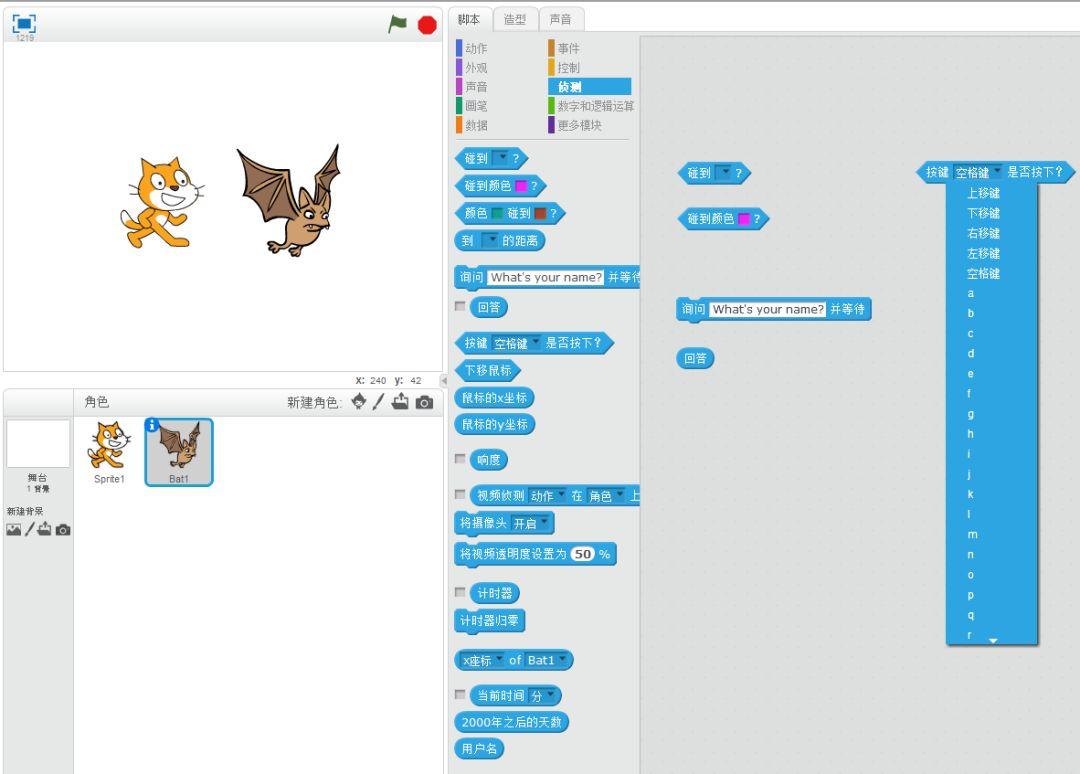Toggle the 当前时间 reporter checkbox
The width and height of the screenshot is (1080, 774).
click(460, 695)
